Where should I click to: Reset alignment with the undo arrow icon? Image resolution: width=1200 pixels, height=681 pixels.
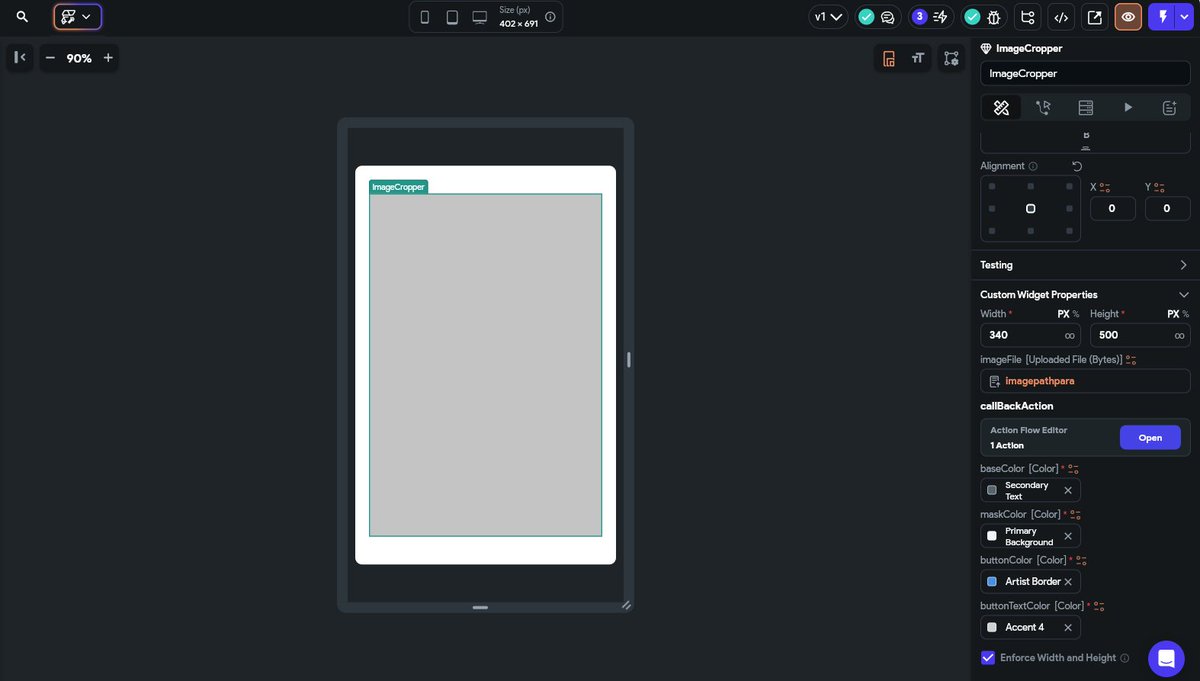[x=1077, y=166]
